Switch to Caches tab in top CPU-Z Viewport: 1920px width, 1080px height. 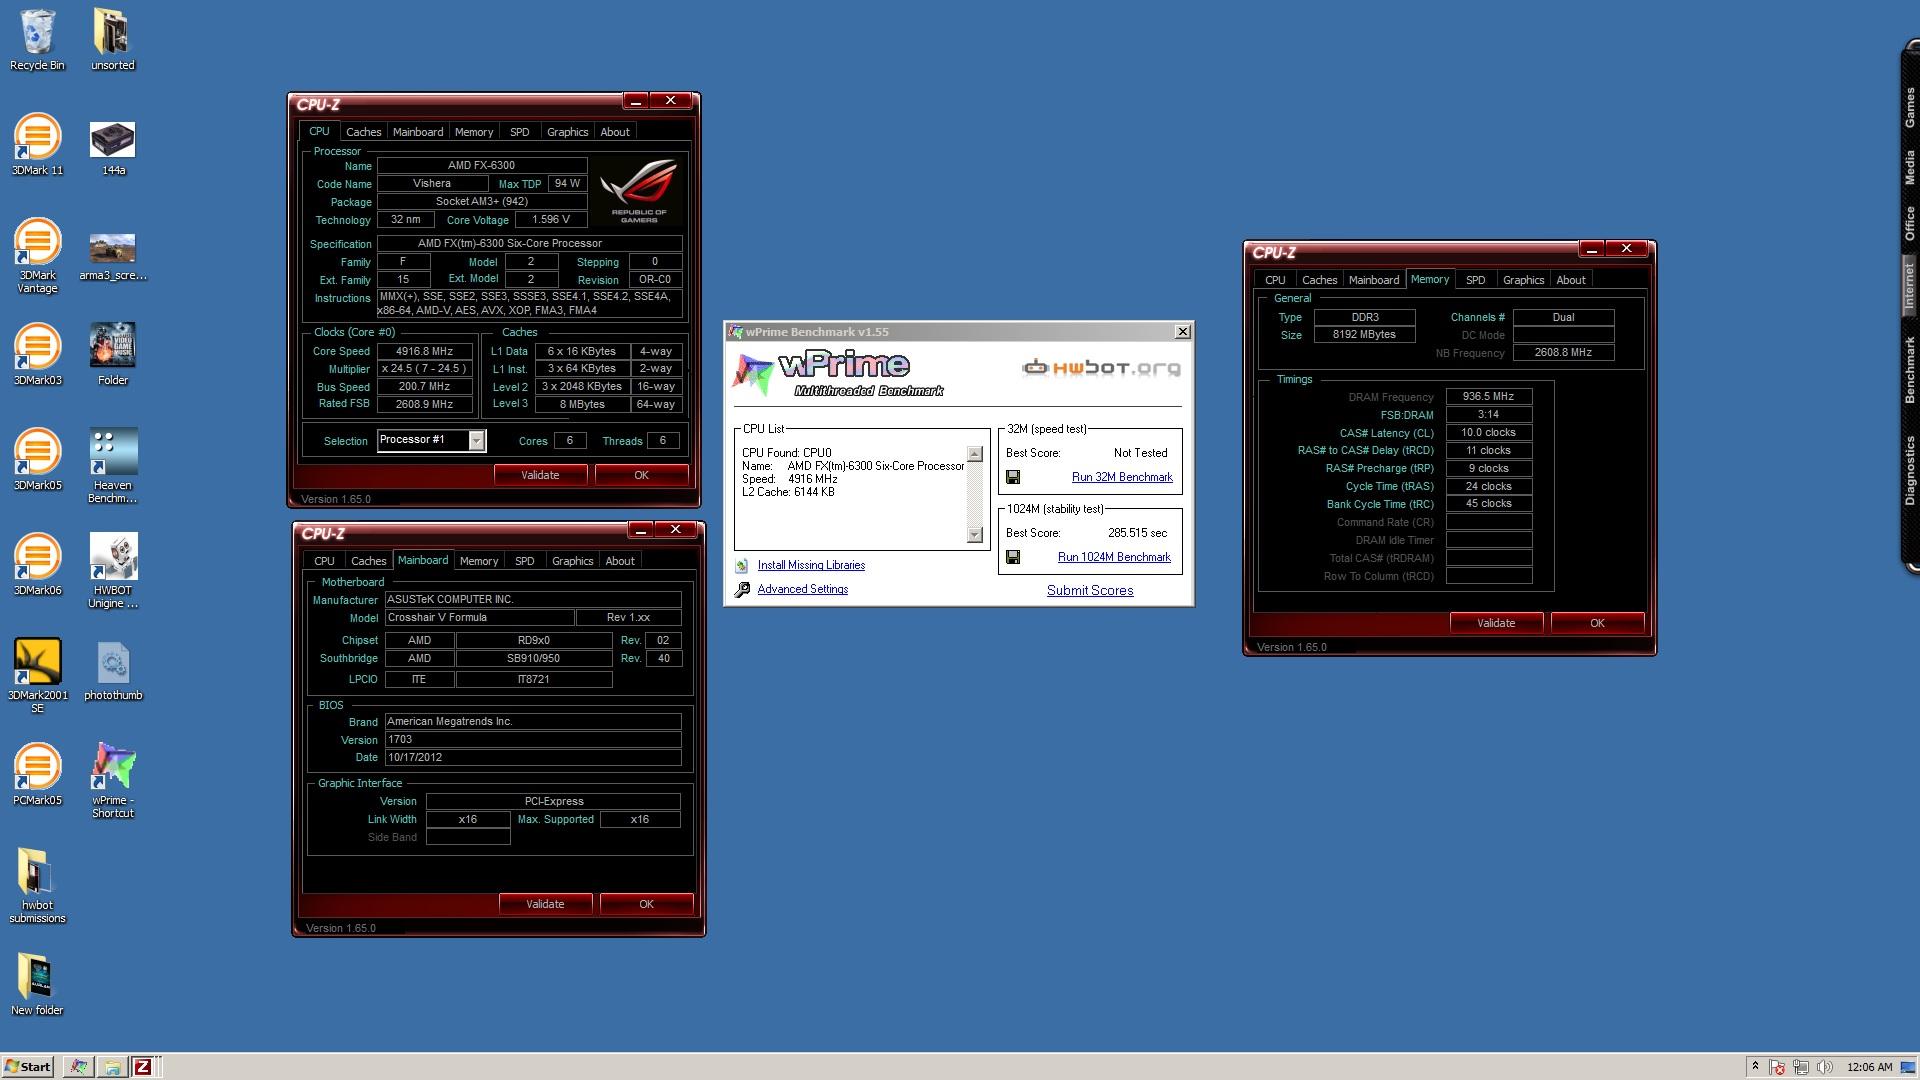point(363,132)
